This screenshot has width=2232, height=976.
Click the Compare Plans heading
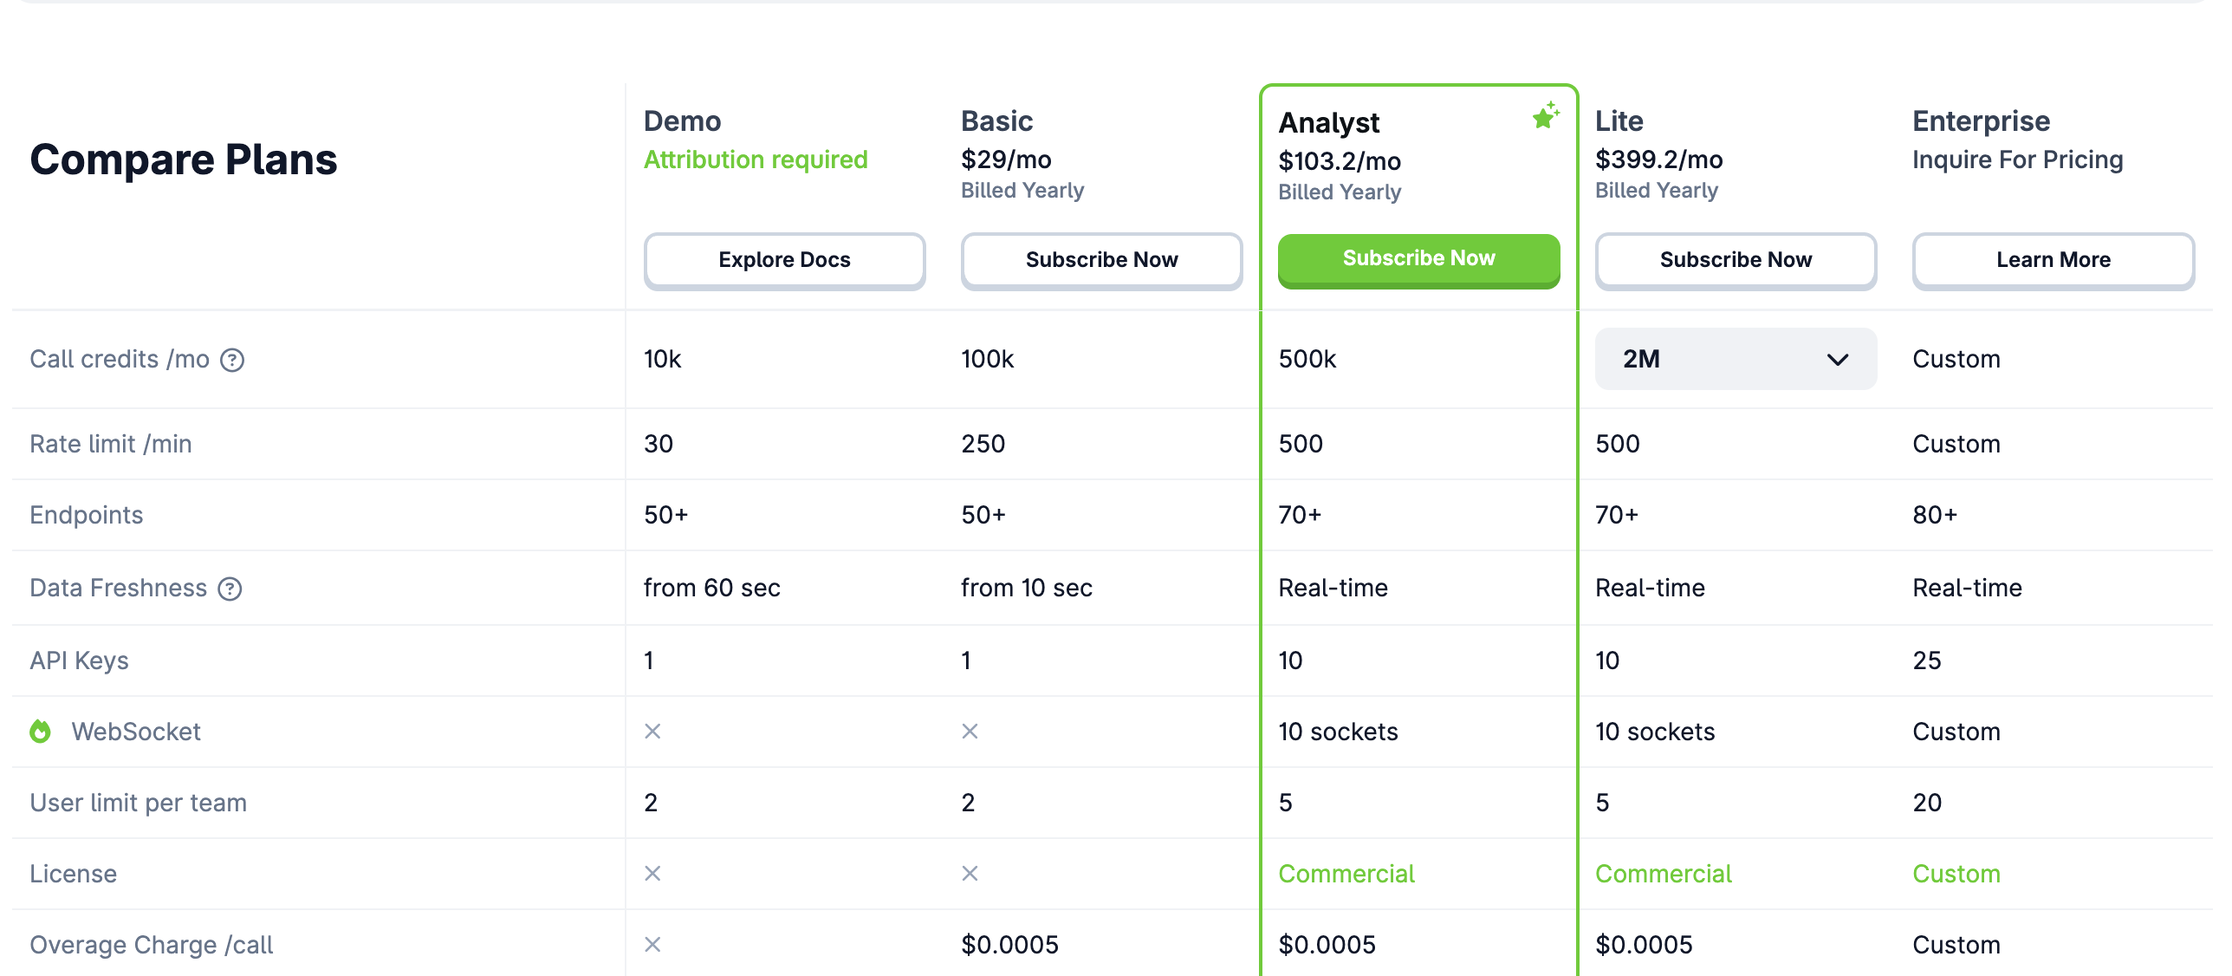click(184, 160)
